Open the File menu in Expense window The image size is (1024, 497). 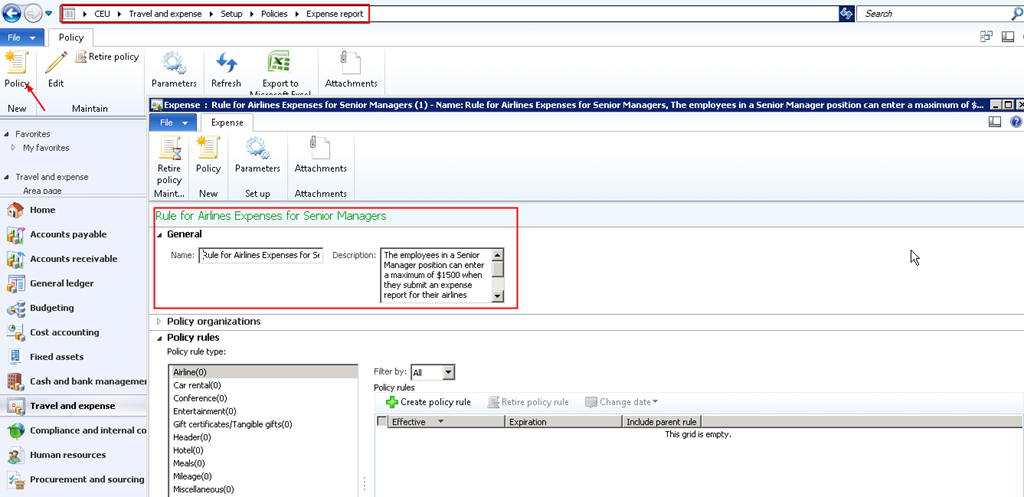(171, 122)
